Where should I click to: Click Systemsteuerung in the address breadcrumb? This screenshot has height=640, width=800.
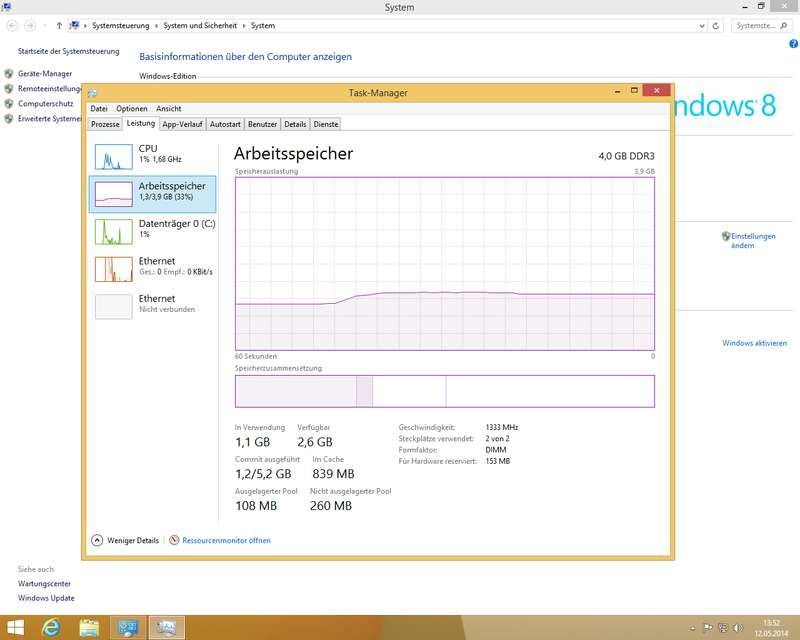[120, 26]
